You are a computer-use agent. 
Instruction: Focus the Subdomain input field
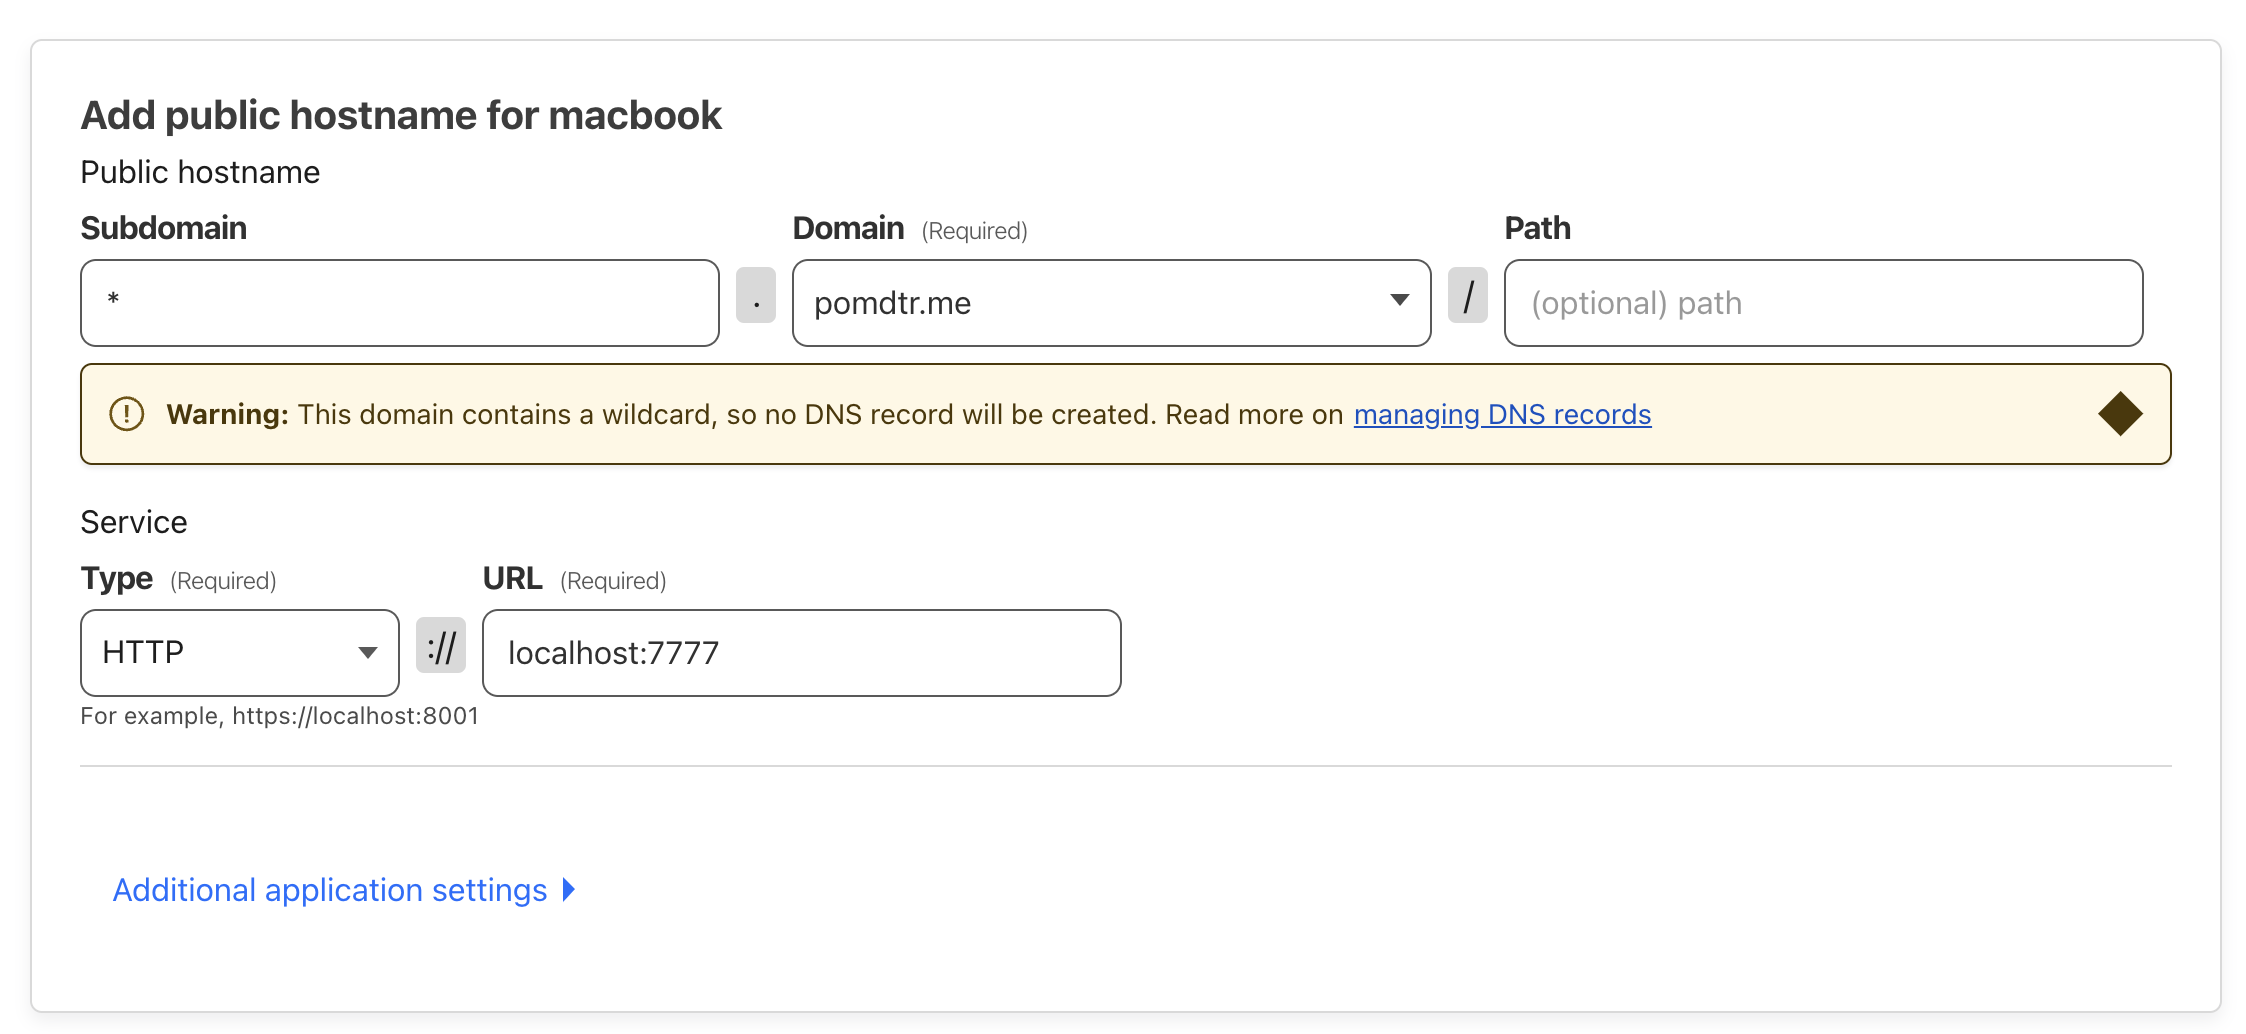point(400,303)
